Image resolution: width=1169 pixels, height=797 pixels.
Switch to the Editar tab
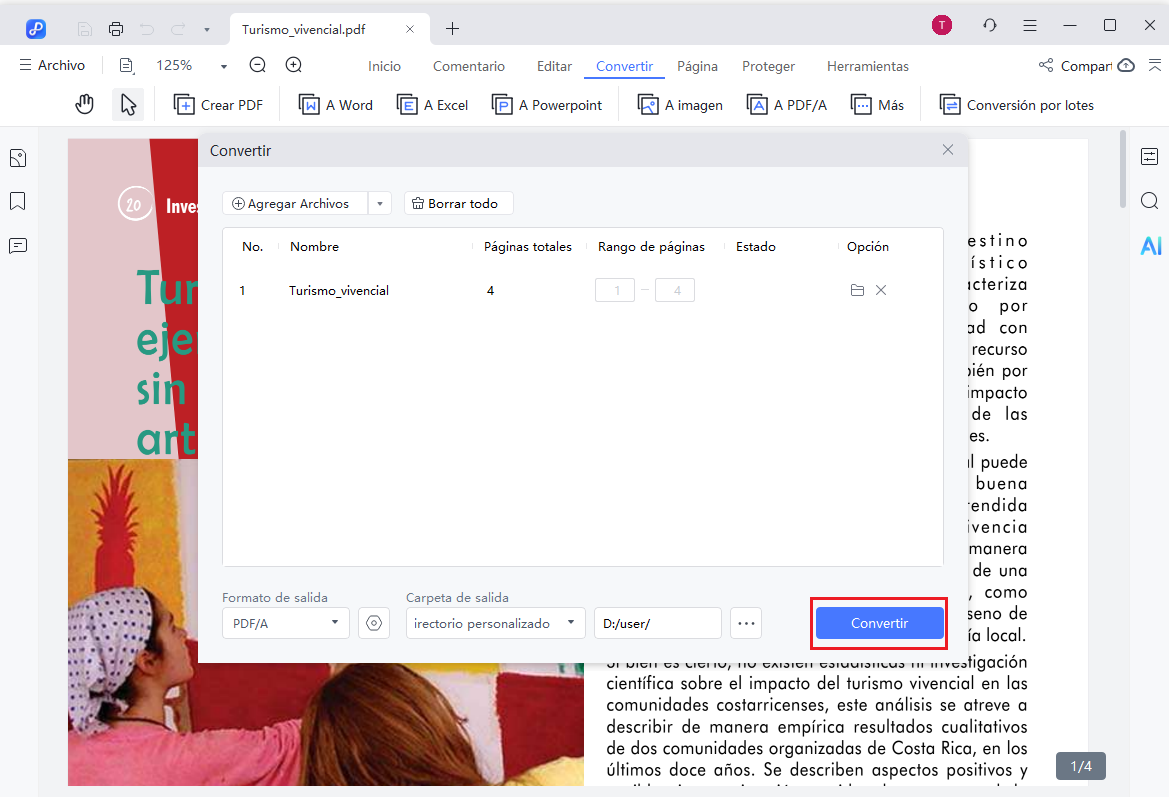point(554,66)
